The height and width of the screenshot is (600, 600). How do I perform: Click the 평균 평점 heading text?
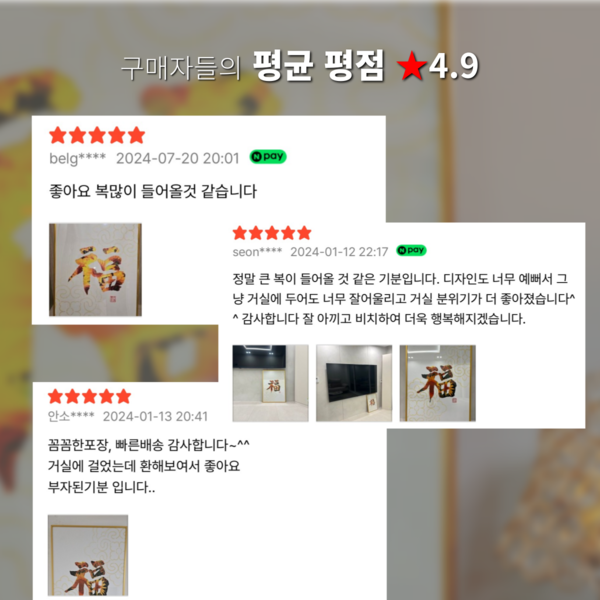(318, 66)
